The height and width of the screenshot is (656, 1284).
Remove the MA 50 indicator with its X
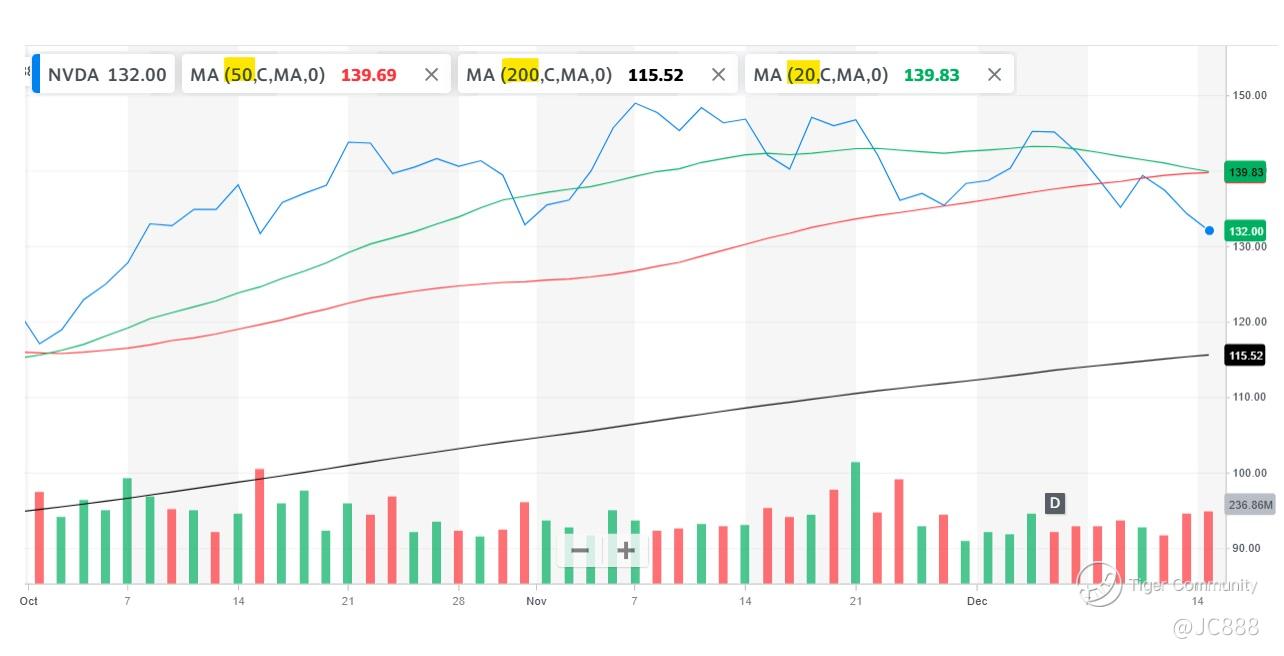point(431,75)
